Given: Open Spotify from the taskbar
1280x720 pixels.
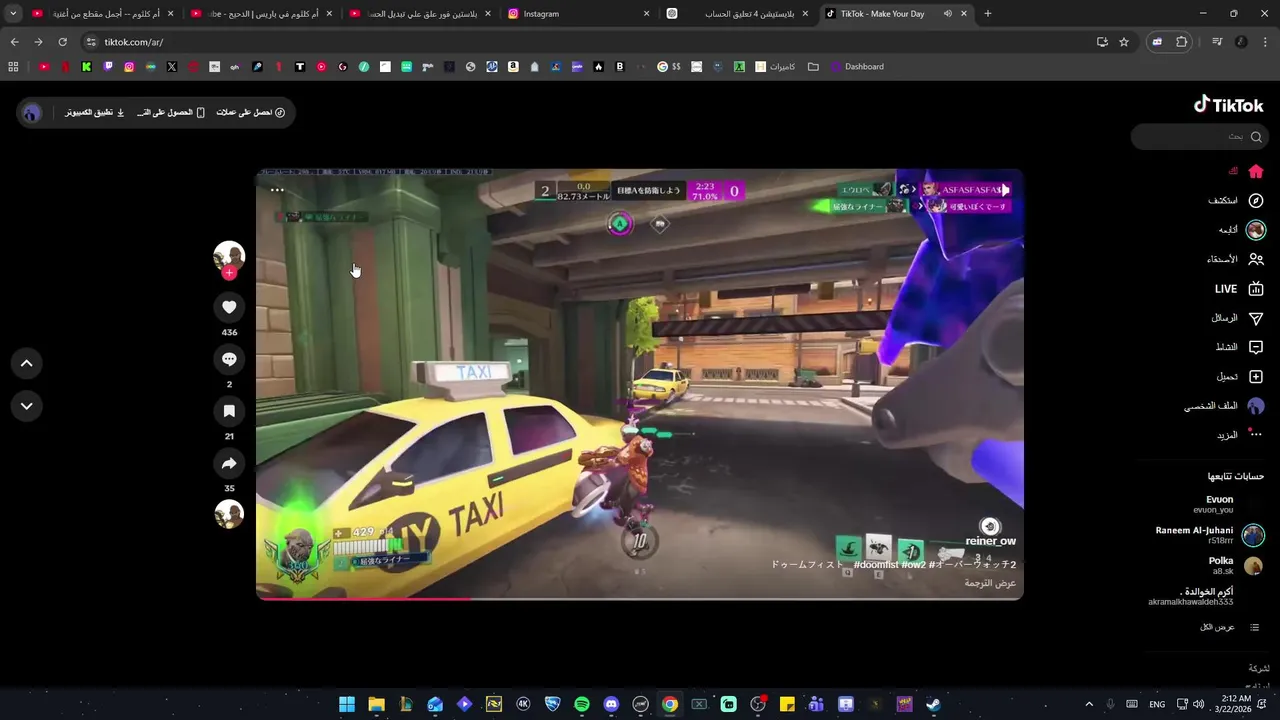Looking at the screenshot, I should (x=582, y=704).
